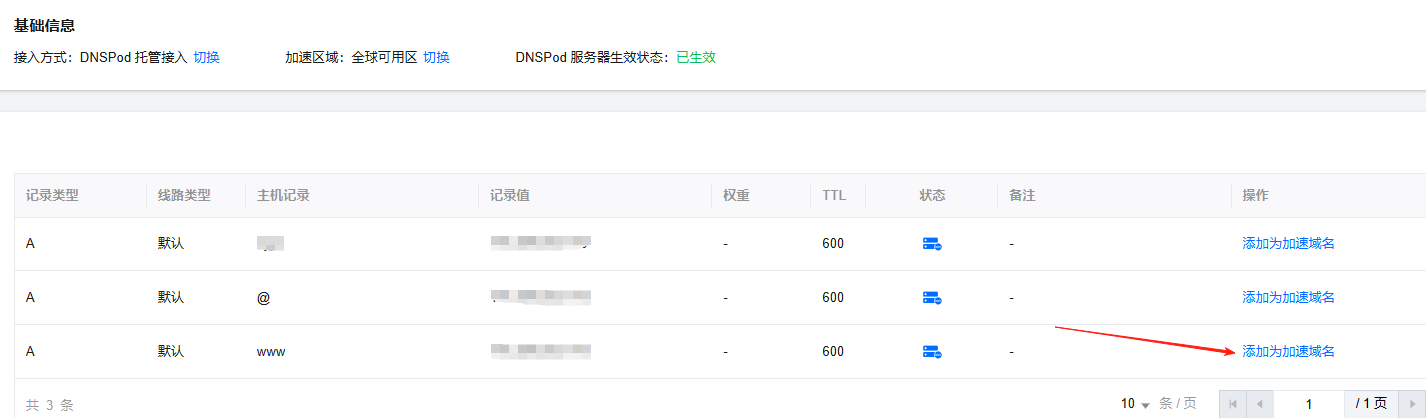The width and height of the screenshot is (1426, 418).
Task: Click the status icon in the first record row
Action: tap(932, 244)
